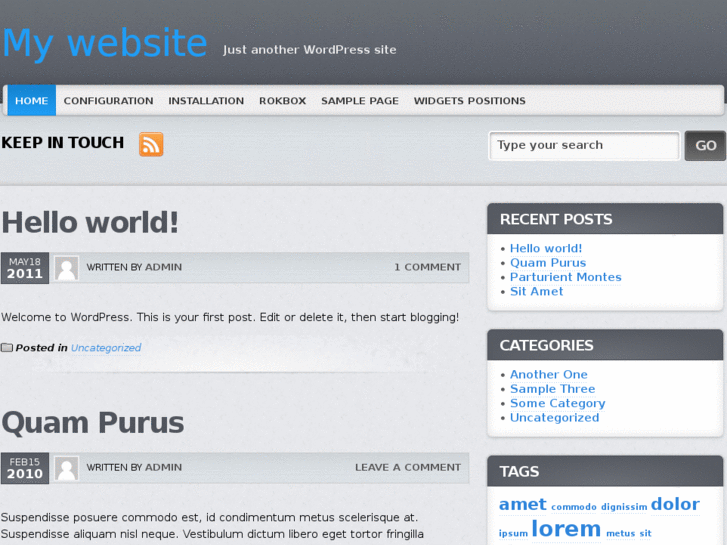Click the GO search button
This screenshot has width=727, height=545.
click(705, 146)
